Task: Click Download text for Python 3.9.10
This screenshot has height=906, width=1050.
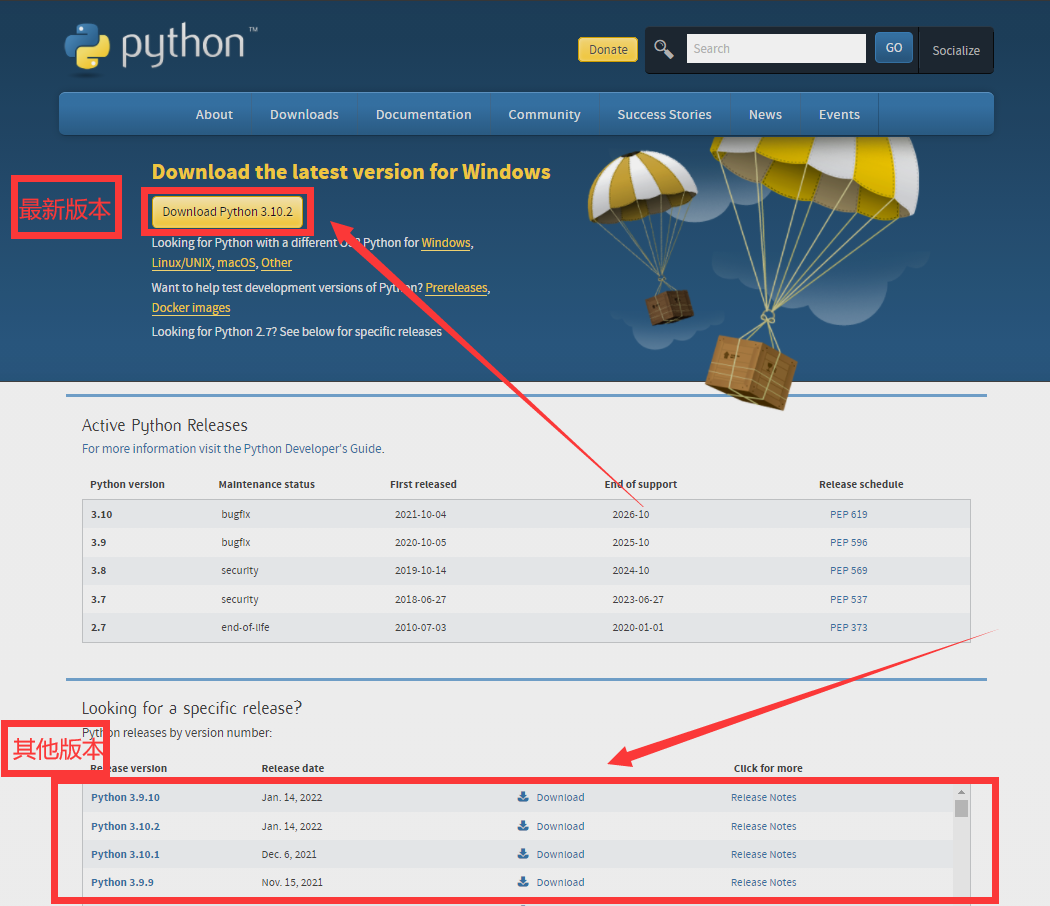Action: (x=560, y=798)
